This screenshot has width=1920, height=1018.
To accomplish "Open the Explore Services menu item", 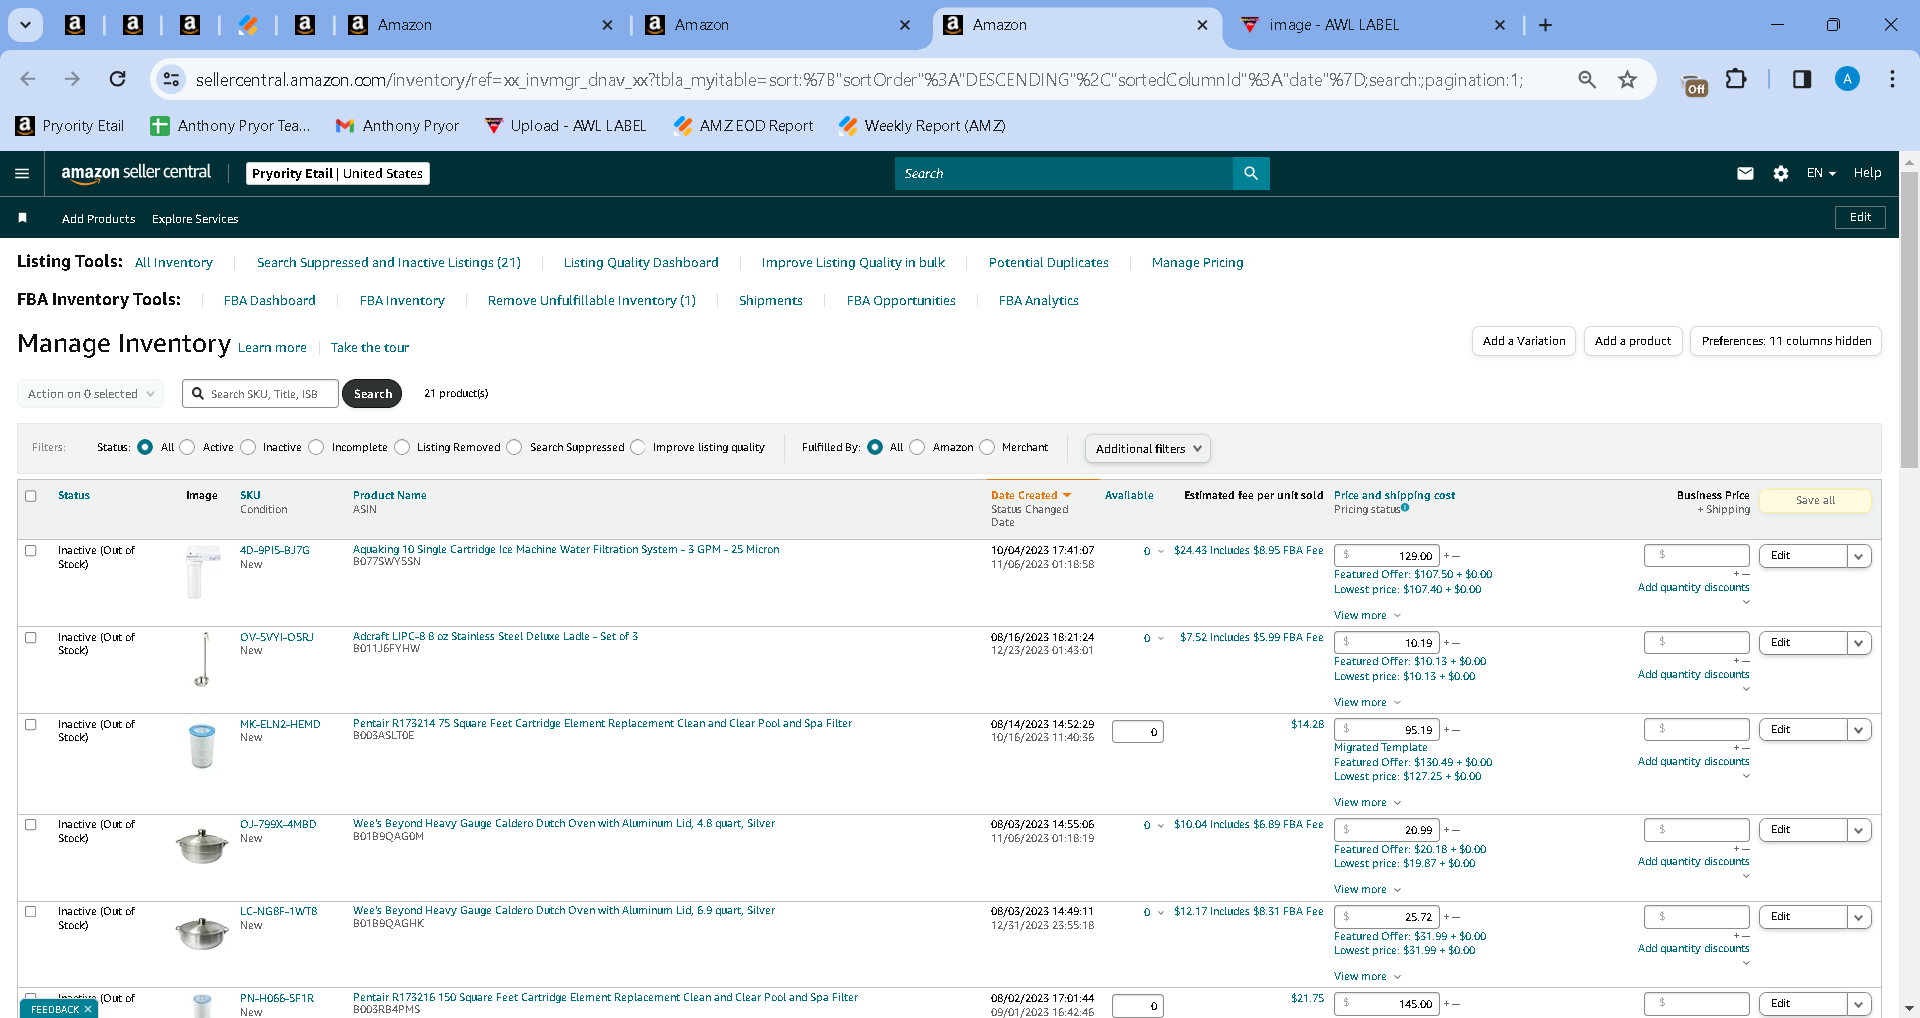I will pyautogui.click(x=195, y=218).
